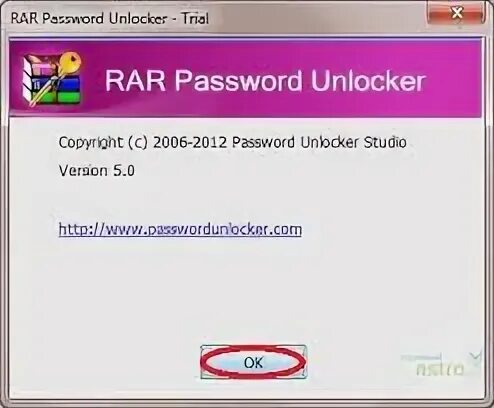Viewport: 494px width, 408px height.
Task: Click the word RAR in the banner heading
Action: pyautogui.click(x=135, y=80)
